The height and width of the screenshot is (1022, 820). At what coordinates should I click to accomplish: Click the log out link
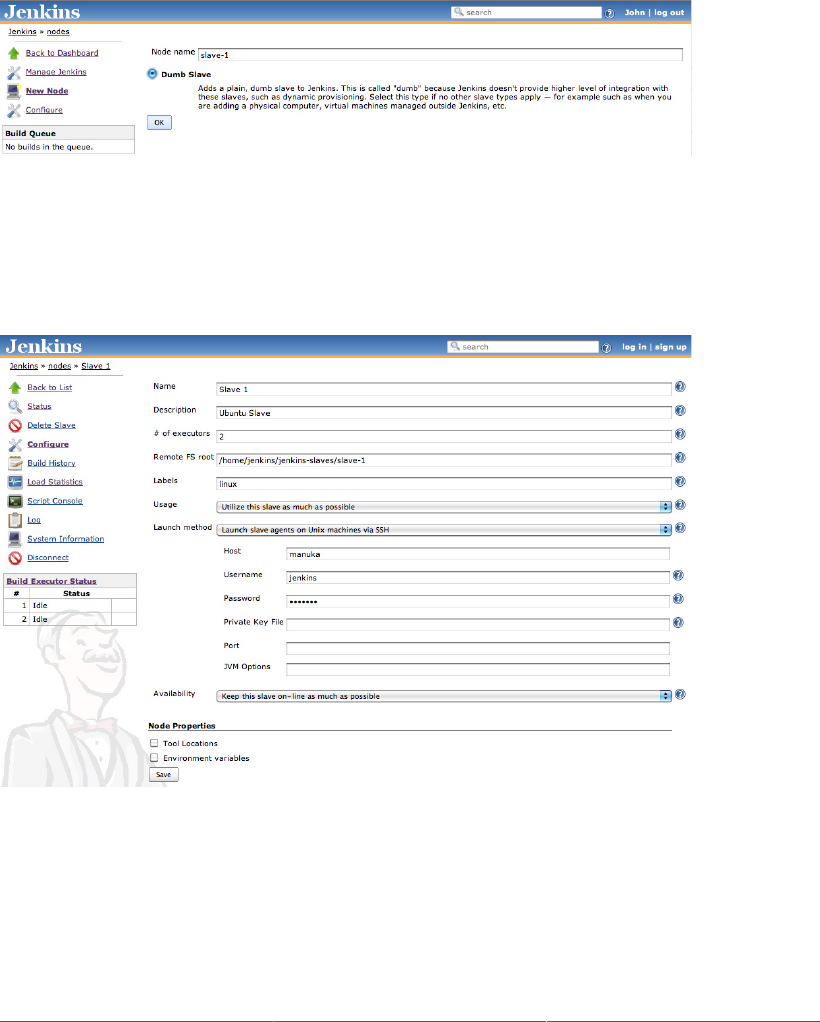(x=669, y=12)
